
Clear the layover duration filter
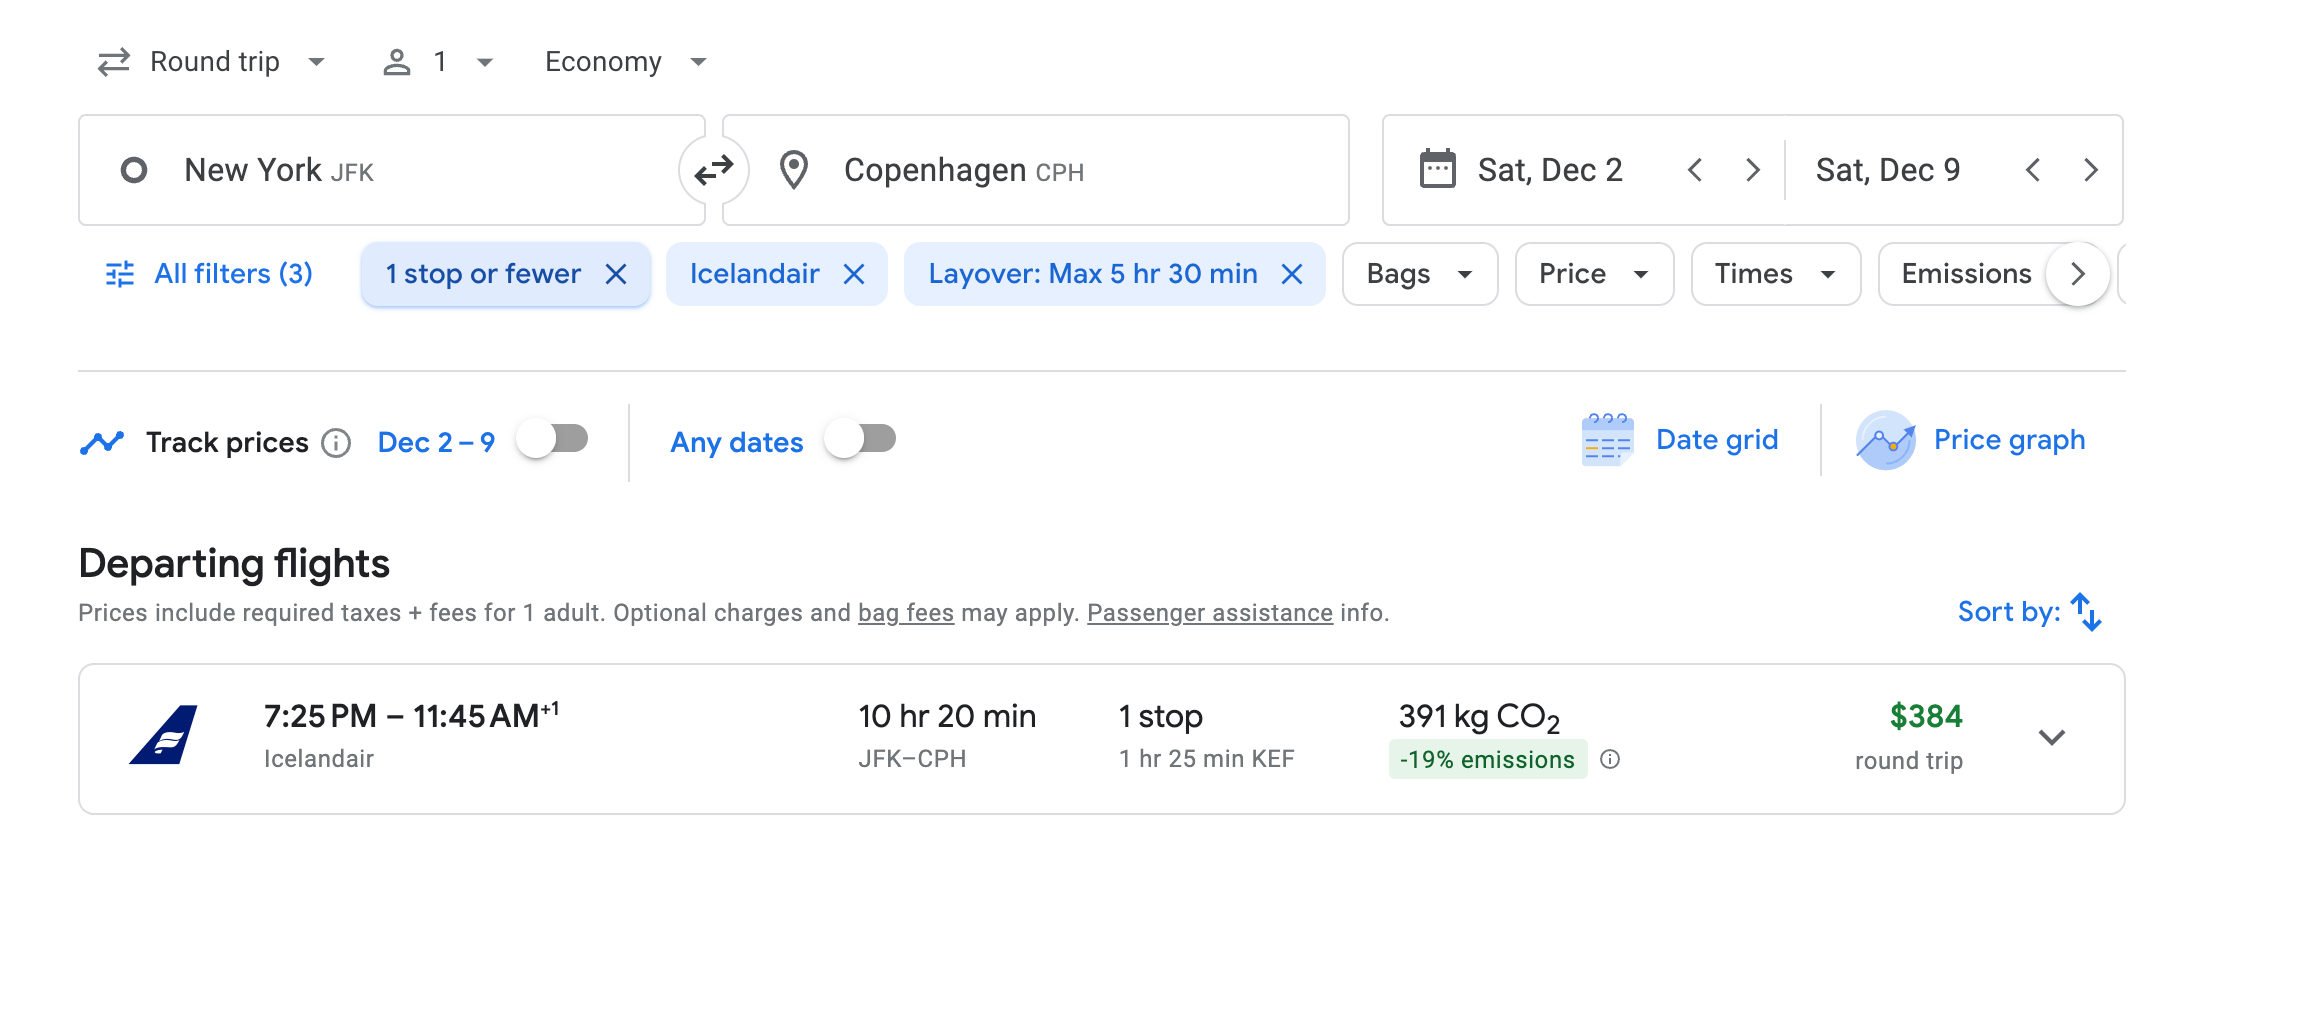click(1292, 274)
